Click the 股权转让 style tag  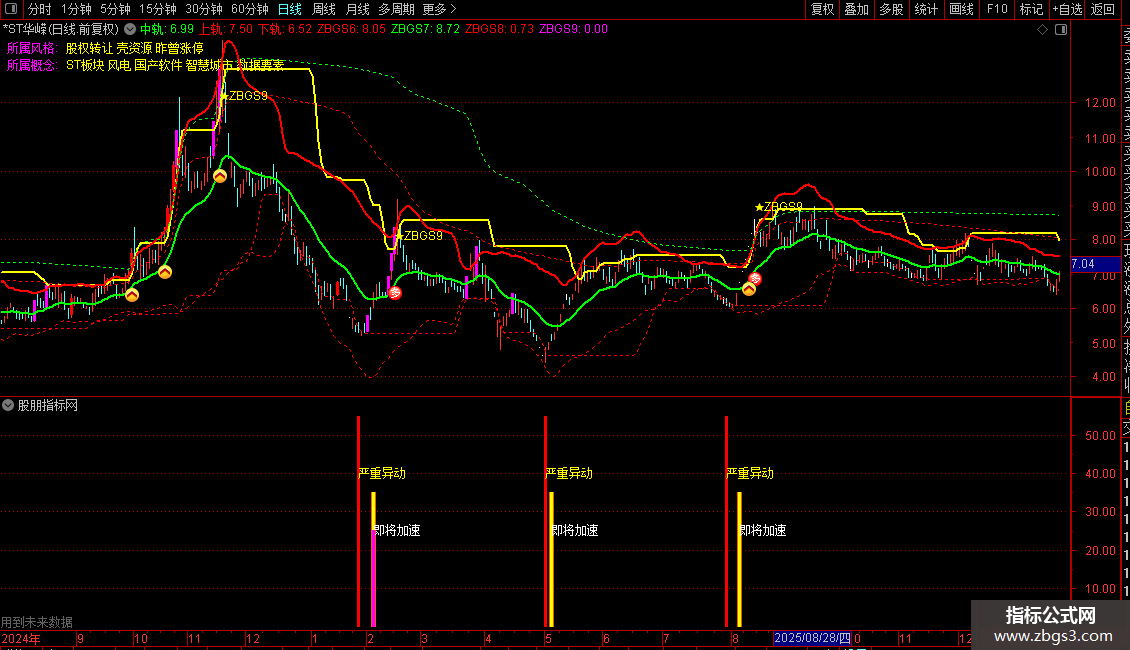click(x=89, y=48)
